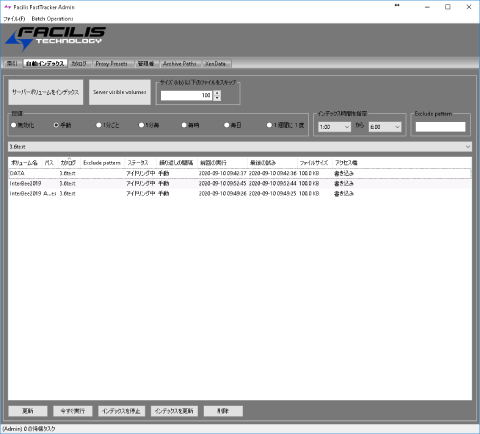Open the Proxy Presets tab

pyautogui.click(x=112, y=63)
